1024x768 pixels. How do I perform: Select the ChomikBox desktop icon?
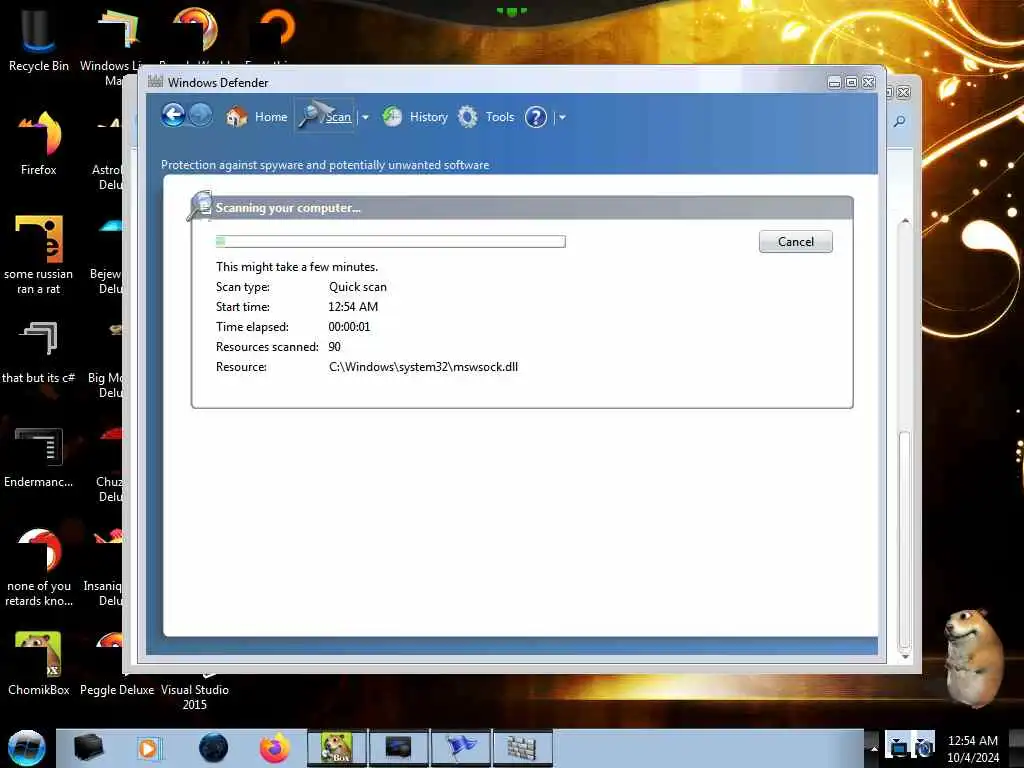[39, 664]
